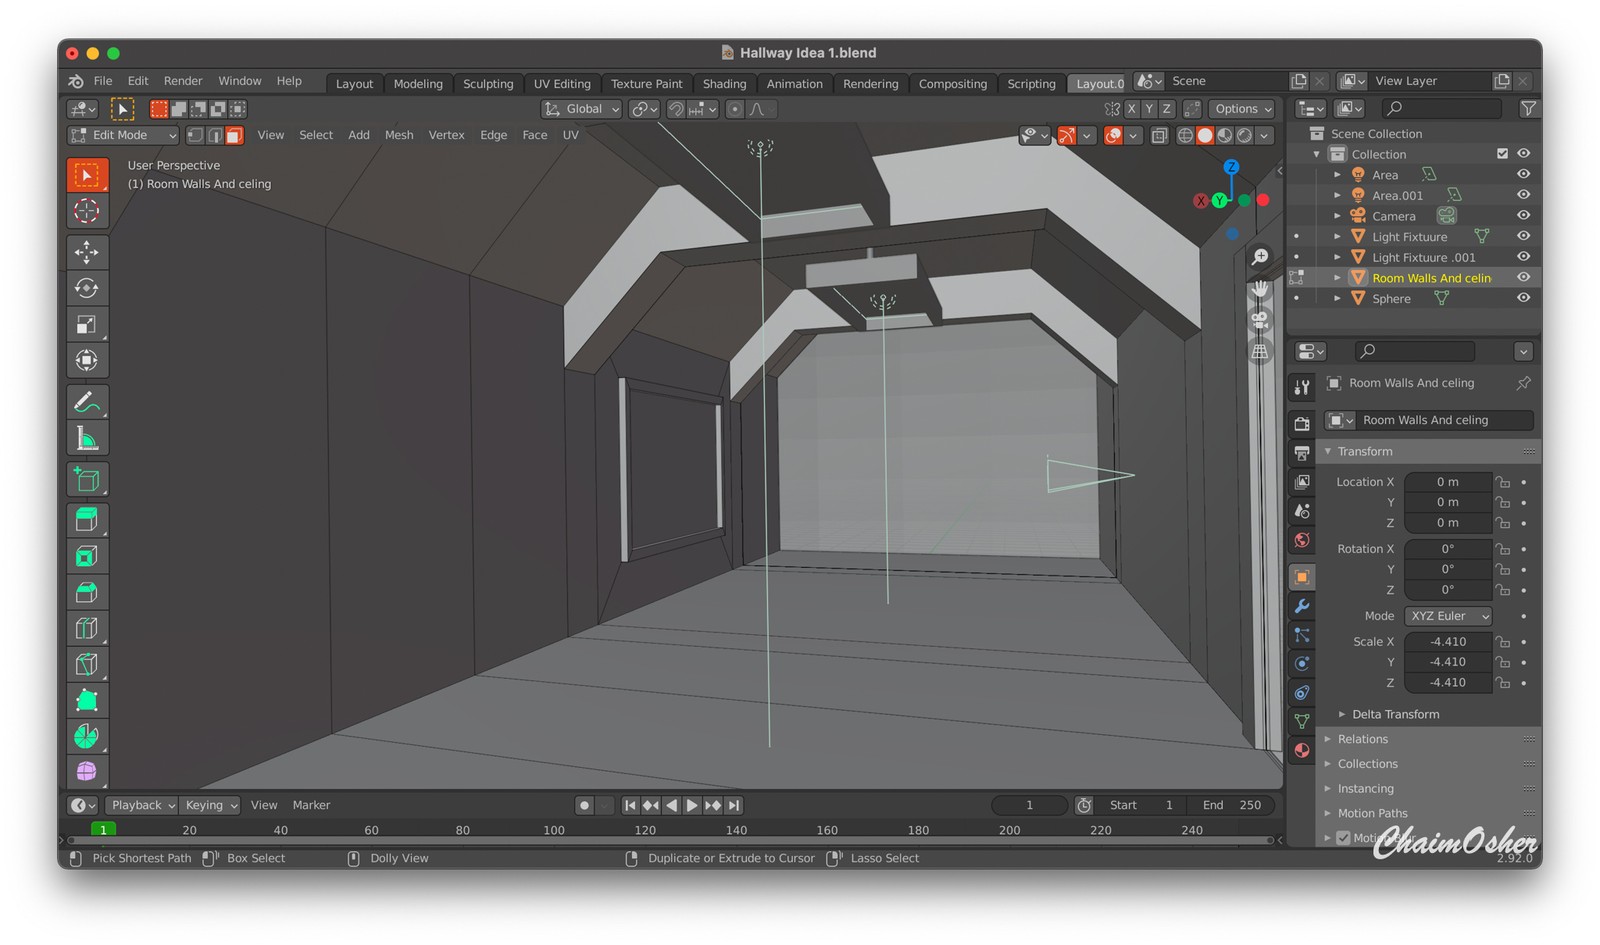Open the Modifiers wrench properties tab
The height and width of the screenshot is (945, 1600).
click(x=1302, y=606)
